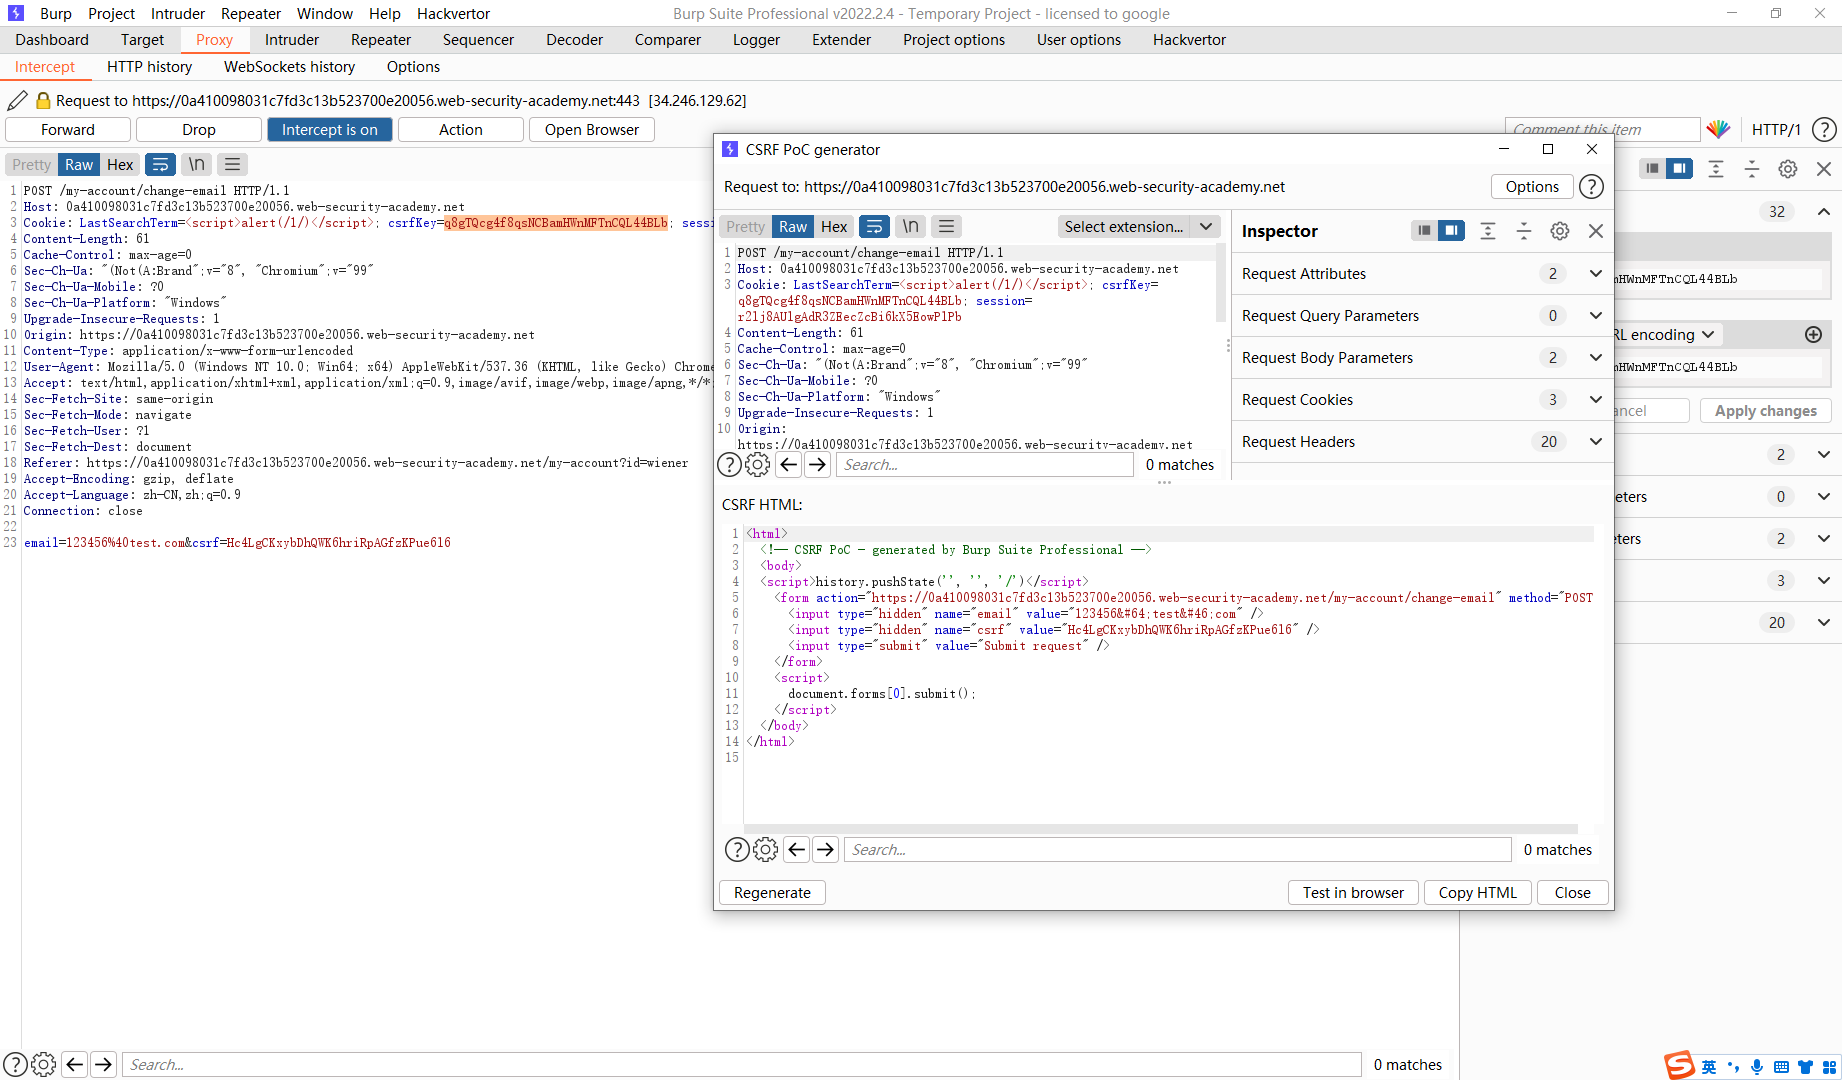This screenshot has width=1842, height=1080.
Task: Click previous match arrow for CSRF HTML search
Action: coord(797,849)
